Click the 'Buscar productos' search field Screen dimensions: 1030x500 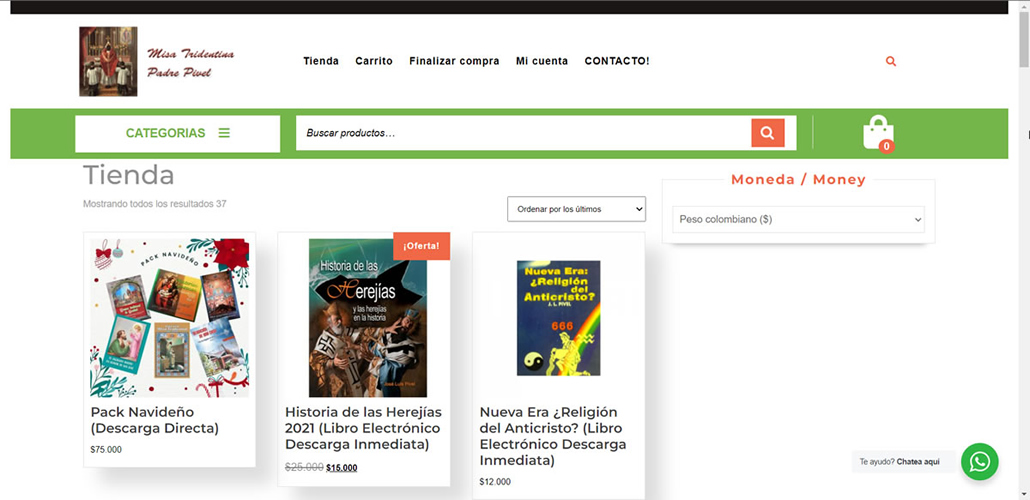coord(523,133)
